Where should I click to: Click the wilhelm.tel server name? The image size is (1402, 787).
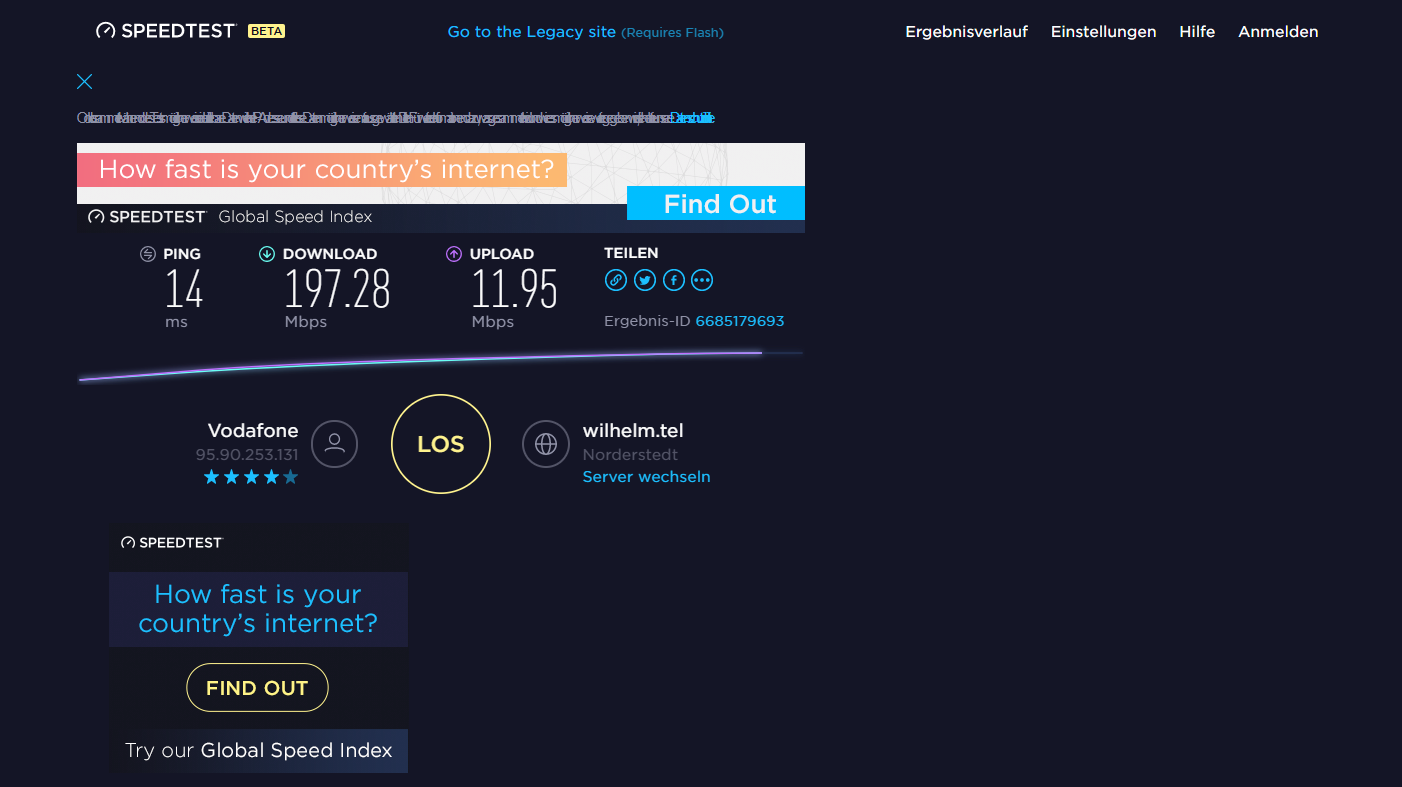click(633, 431)
